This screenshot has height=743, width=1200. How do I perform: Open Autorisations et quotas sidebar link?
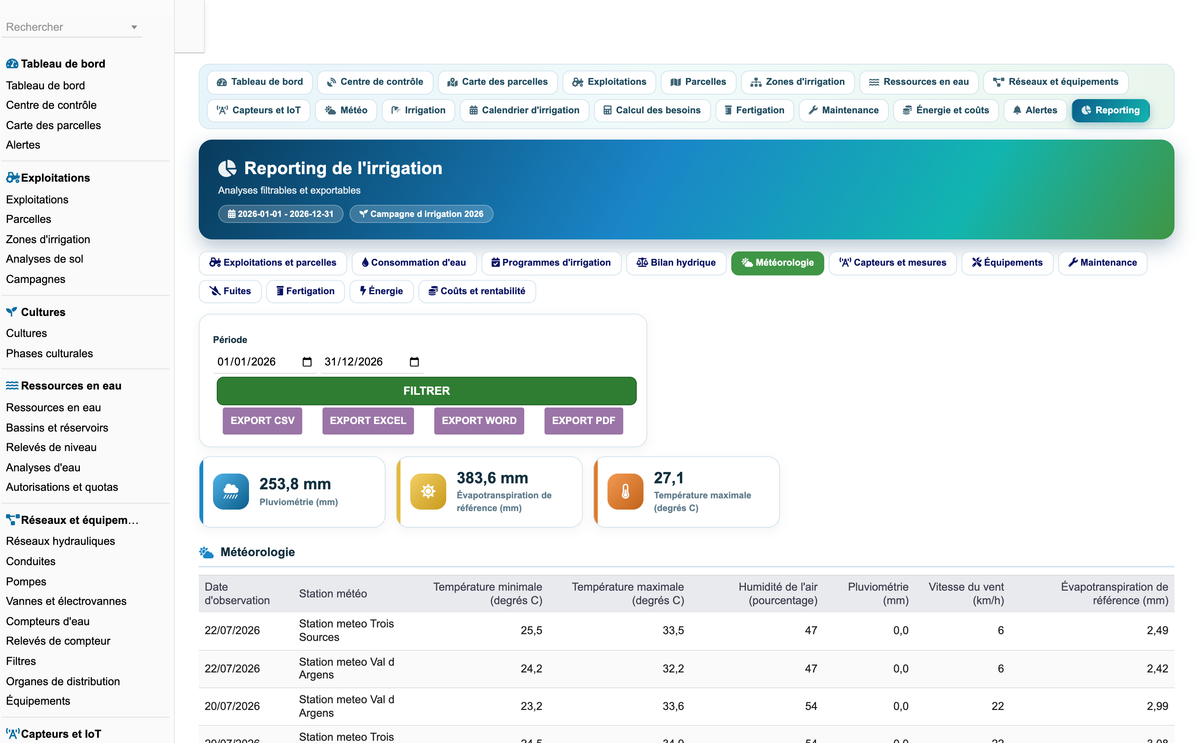62,487
